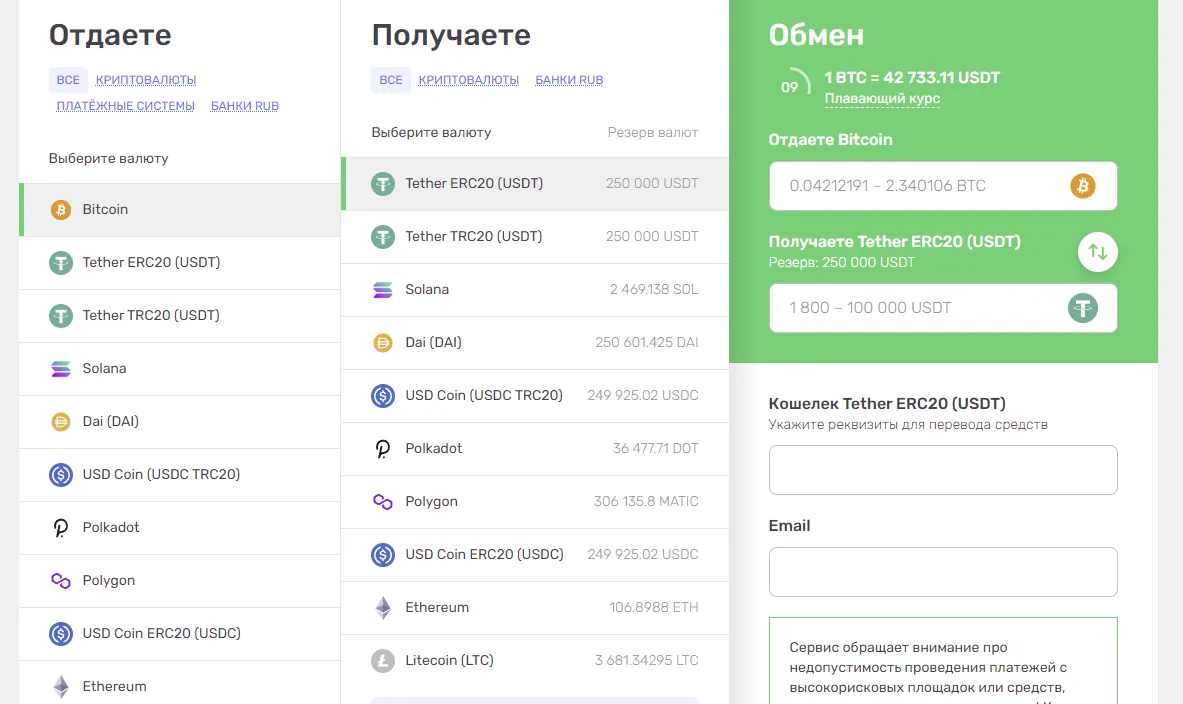
Task: Select ВСЕ filter under Отдаете
Action: [68, 80]
